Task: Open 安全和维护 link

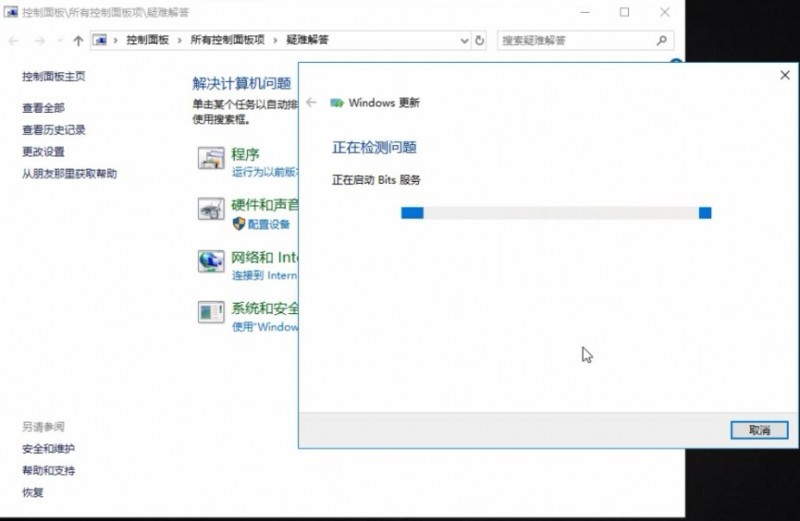Action: click(x=48, y=449)
